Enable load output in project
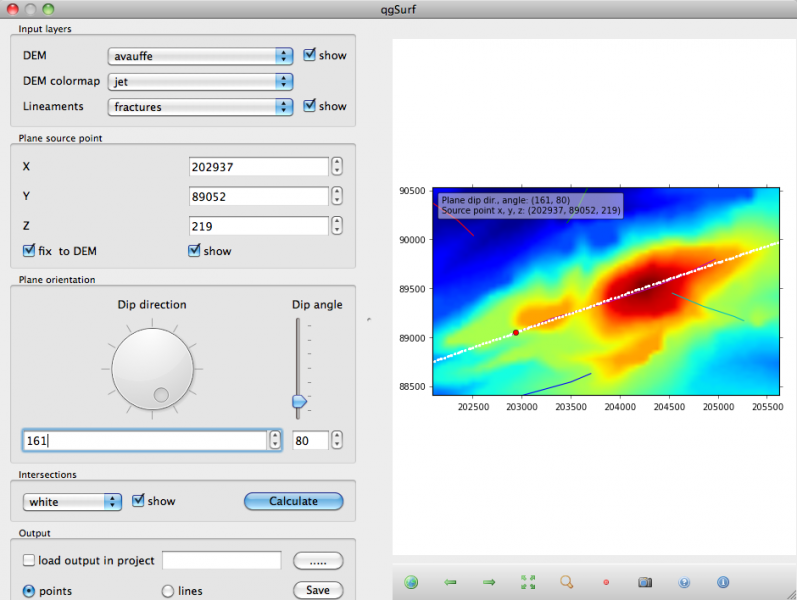 (29, 560)
